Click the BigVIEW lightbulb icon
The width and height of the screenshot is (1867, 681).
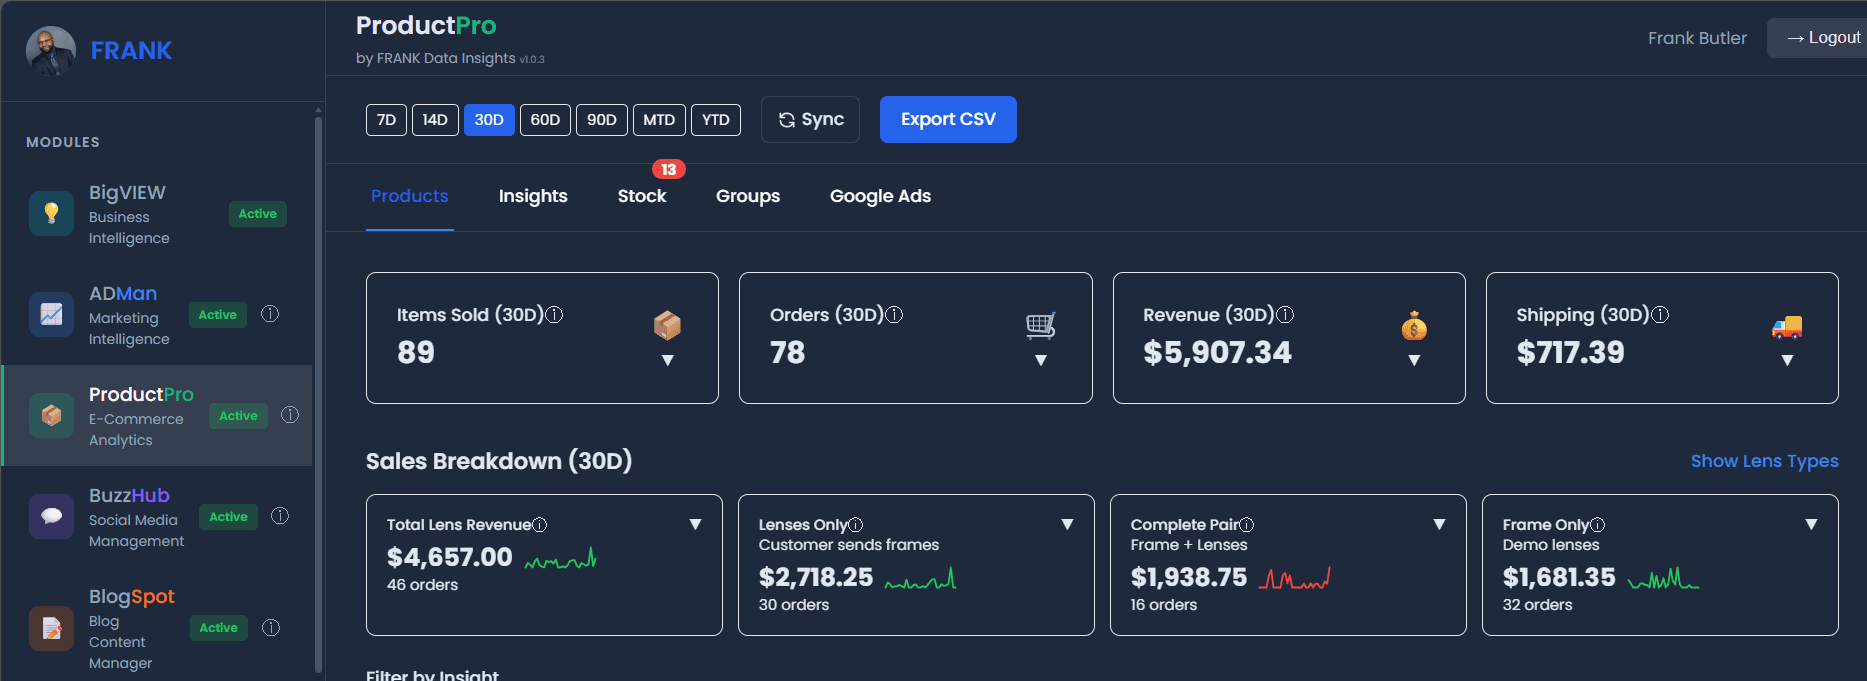tap(51, 213)
